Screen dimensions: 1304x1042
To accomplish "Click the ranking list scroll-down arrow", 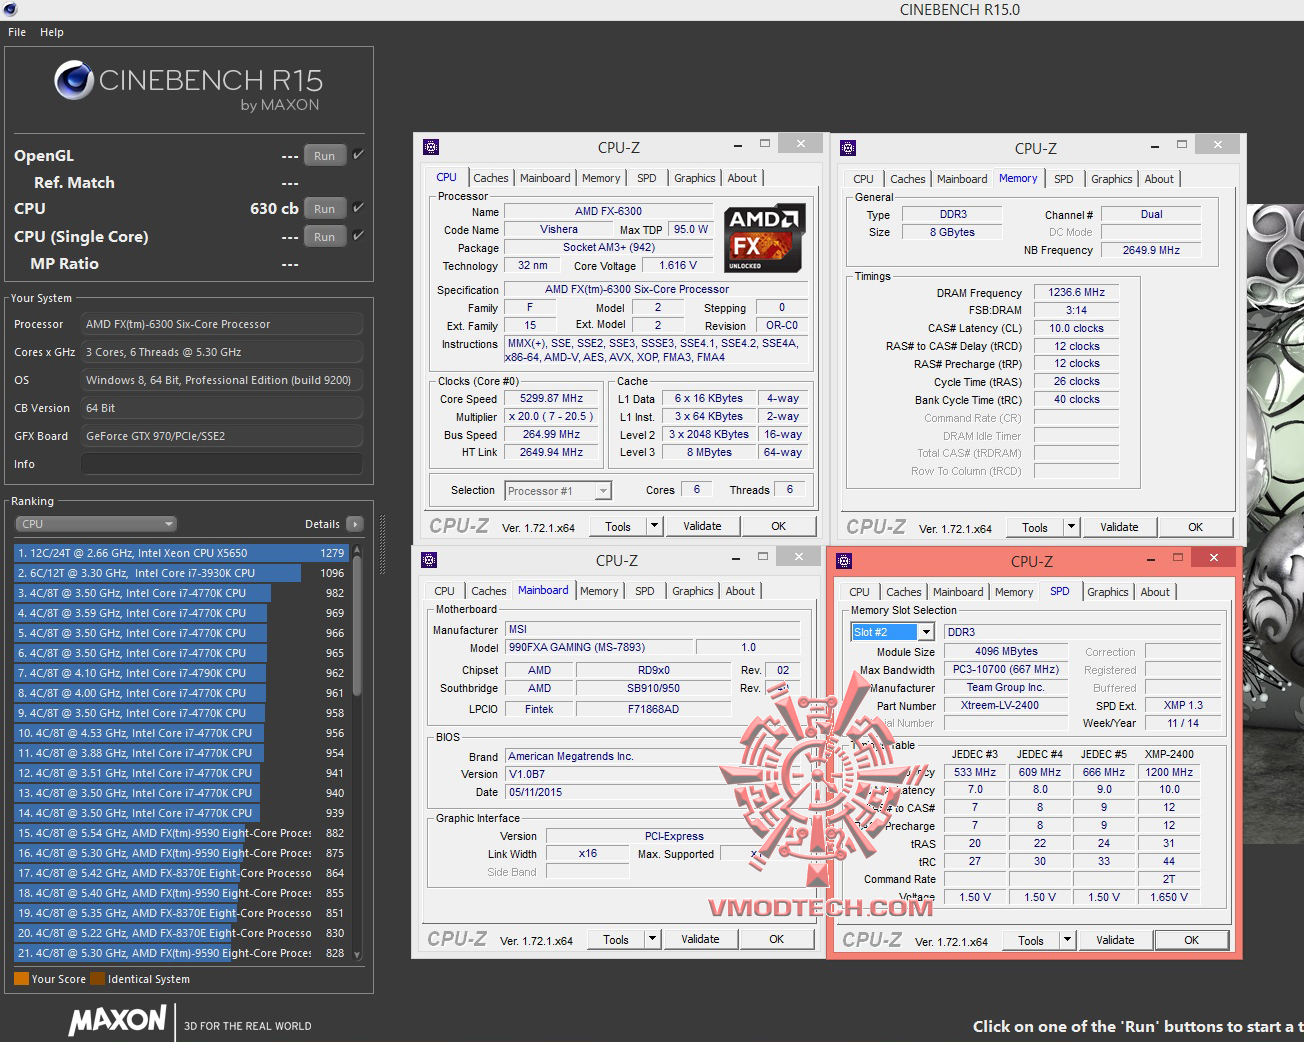I will coord(357,955).
